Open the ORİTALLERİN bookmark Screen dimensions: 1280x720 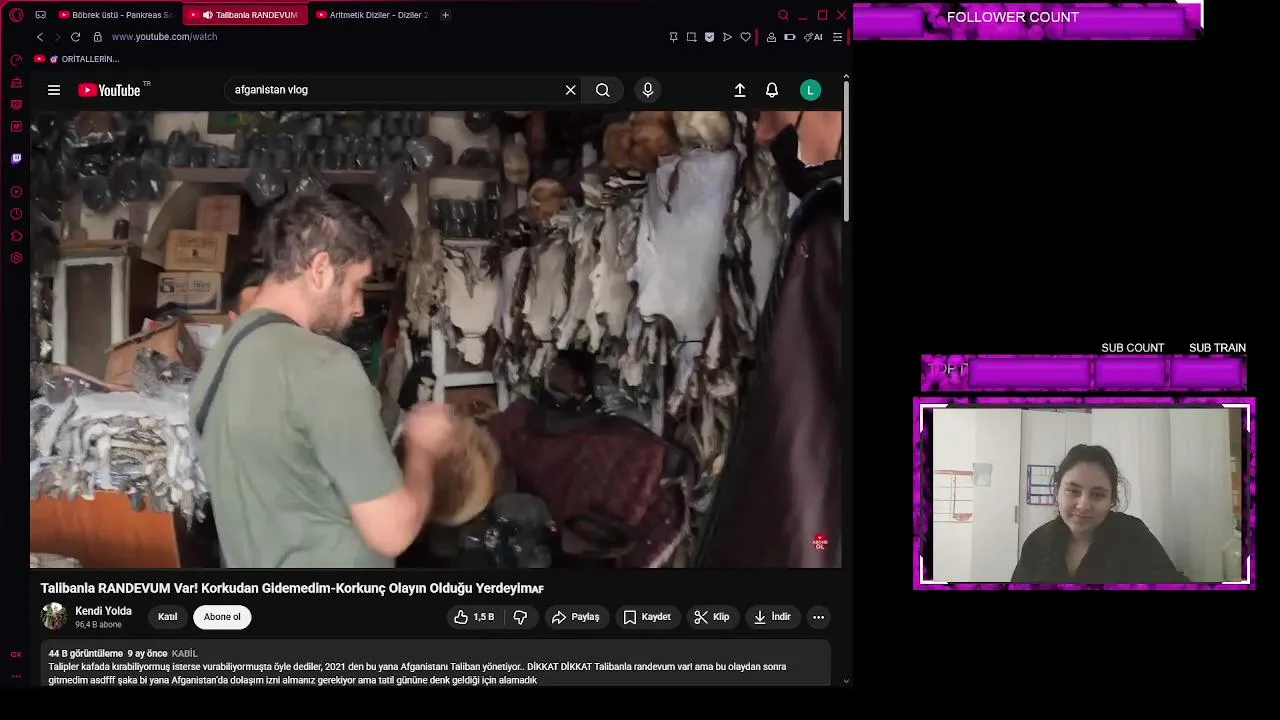point(77,59)
